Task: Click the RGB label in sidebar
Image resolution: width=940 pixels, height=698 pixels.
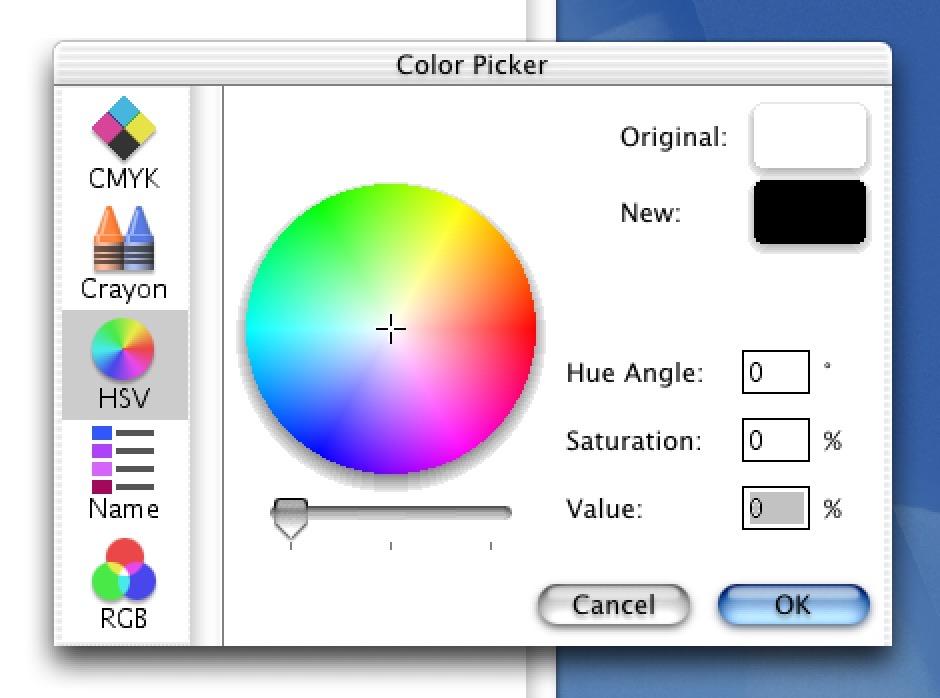Action: click(123, 618)
